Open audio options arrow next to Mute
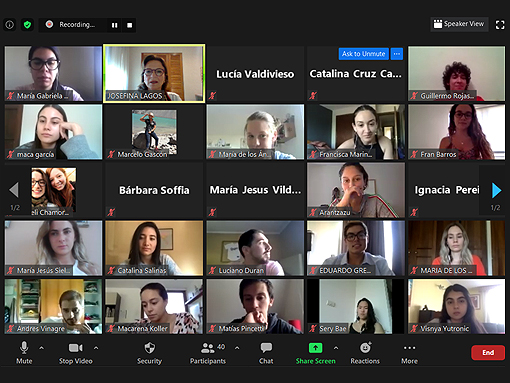The image size is (510, 383). (42, 348)
